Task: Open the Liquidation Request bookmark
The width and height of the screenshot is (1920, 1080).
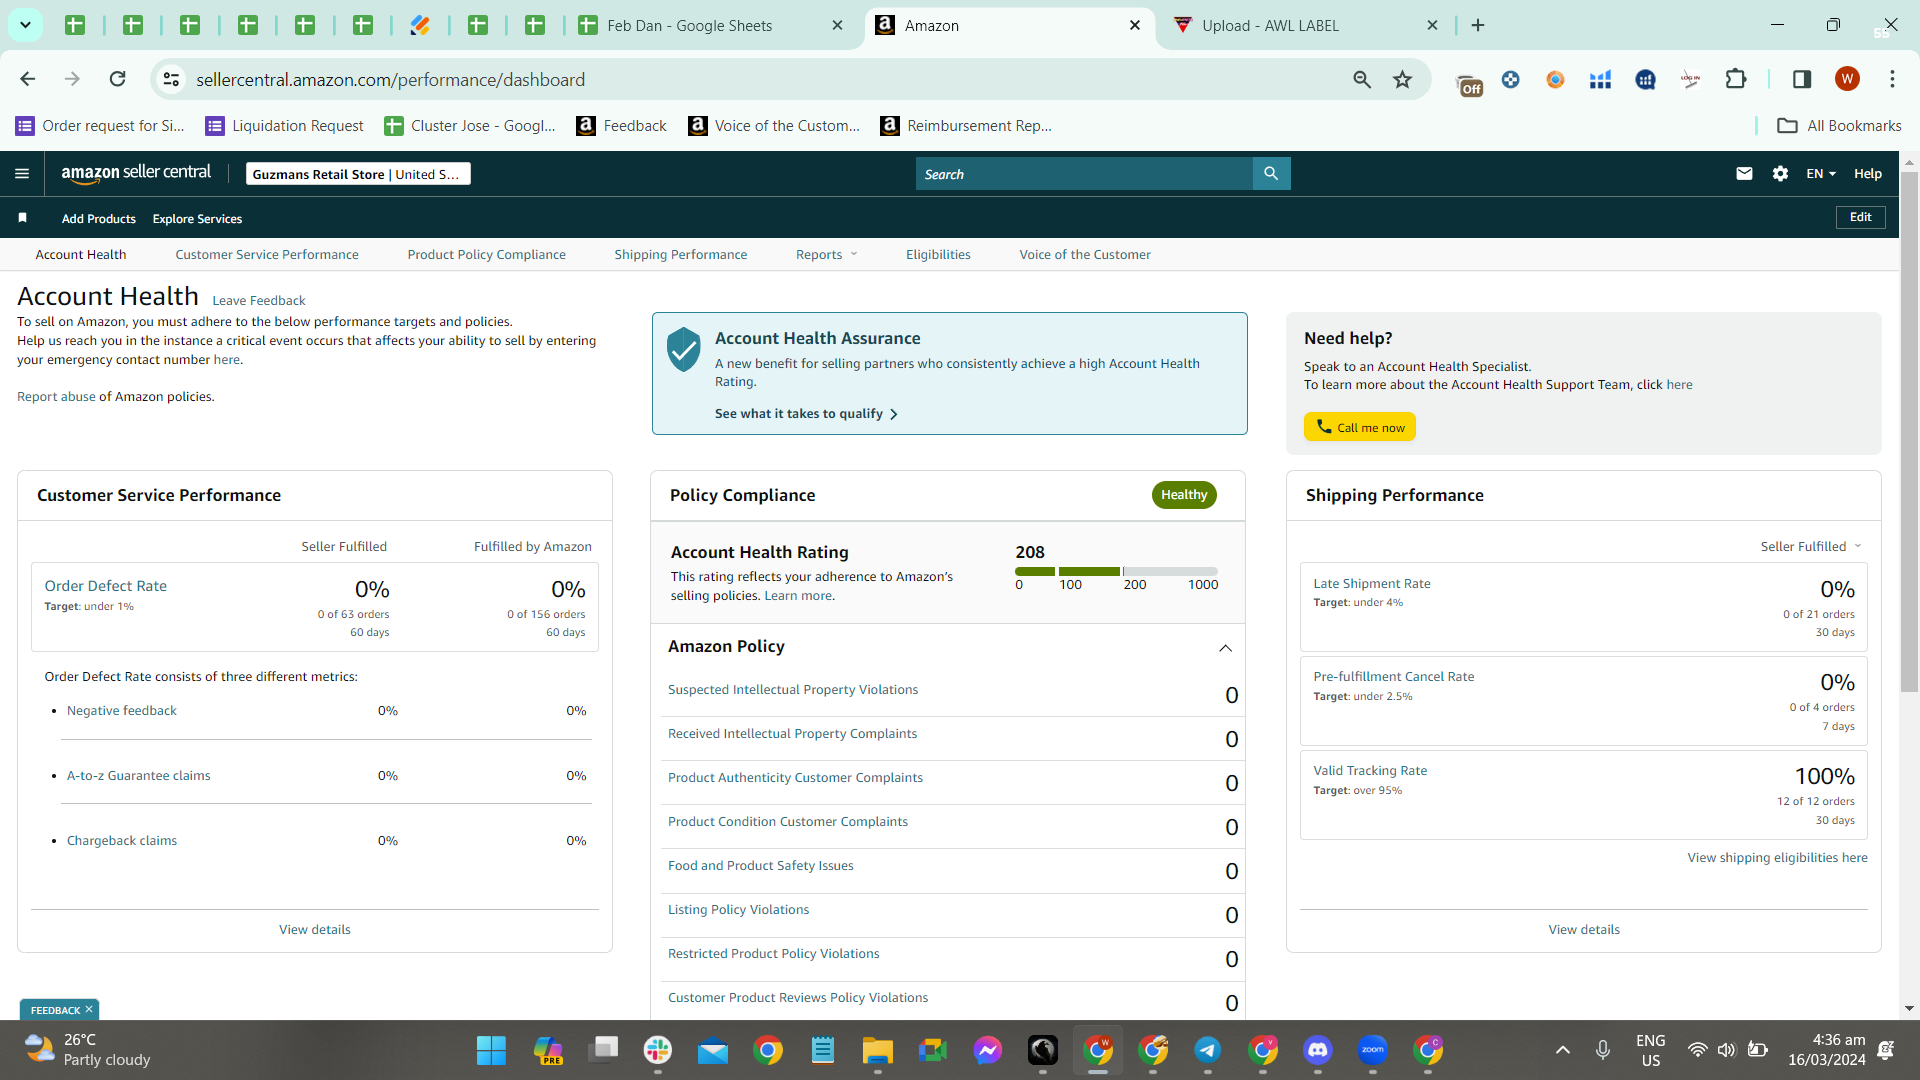Action: pyautogui.click(x=285, y=126)
